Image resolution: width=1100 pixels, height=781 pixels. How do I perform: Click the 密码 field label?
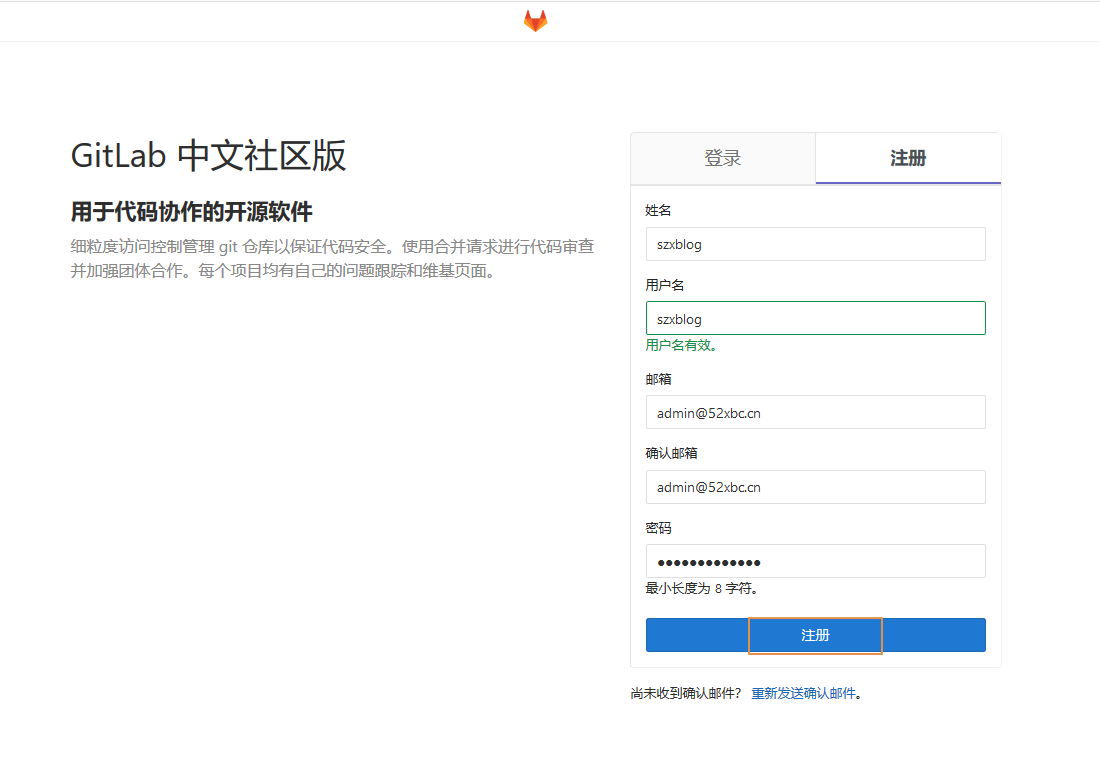658,528
